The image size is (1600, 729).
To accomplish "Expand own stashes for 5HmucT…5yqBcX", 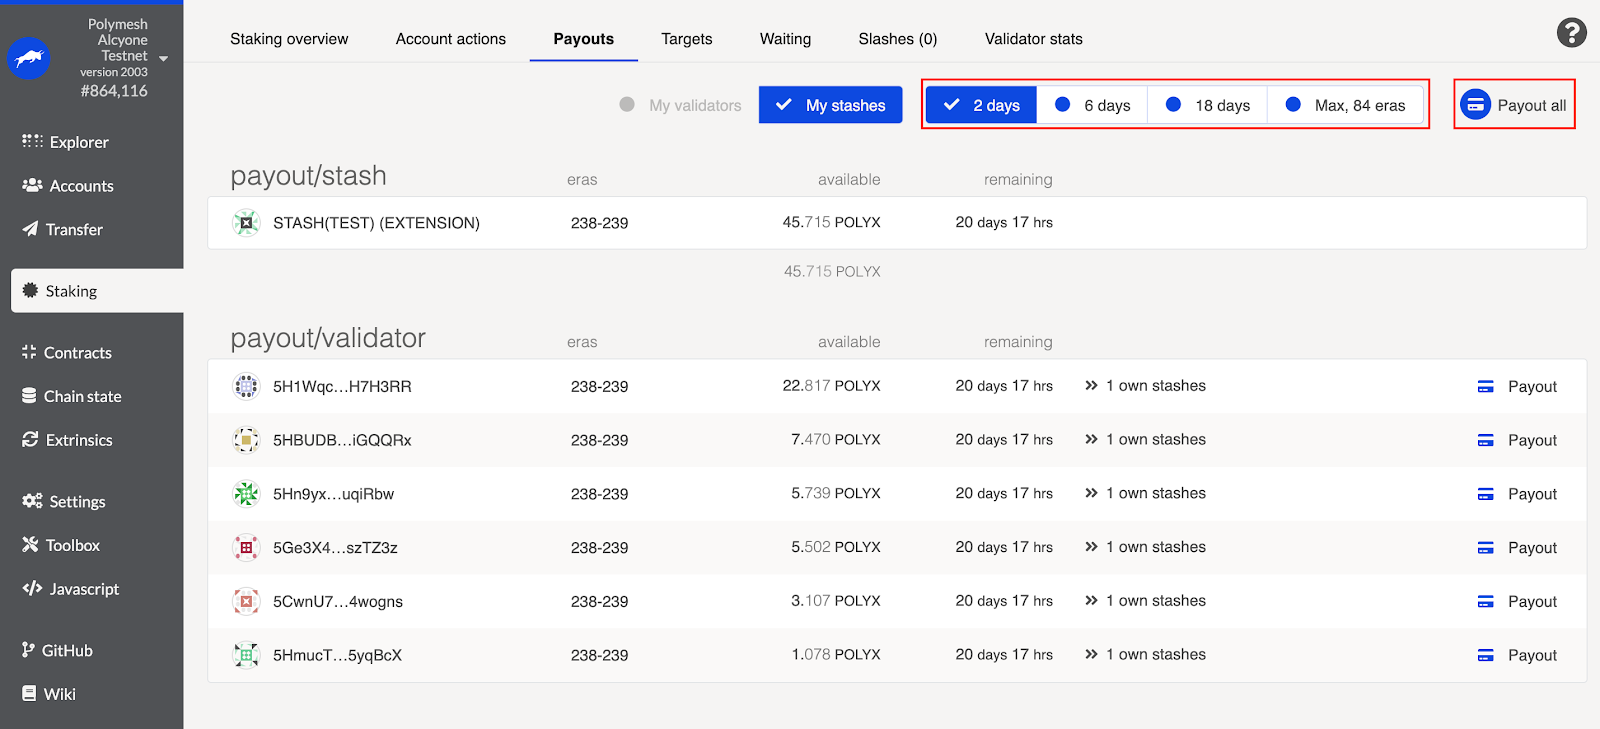I will pyautogui.click(x=1145, y=655).
